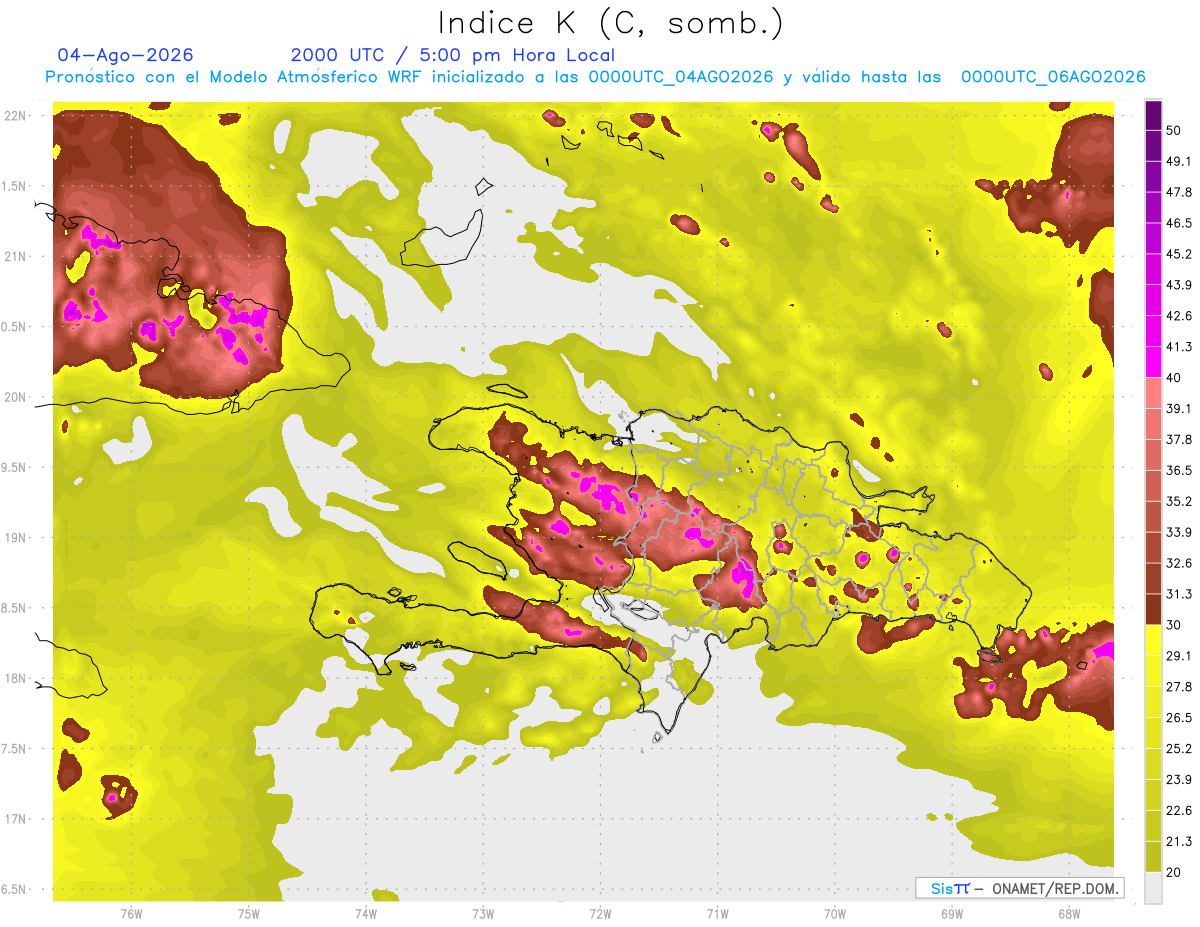Select the magenta swatch between 40 and 41.3
Viewport: 1200px width, 927px height.
click(x=1153, y=362)
